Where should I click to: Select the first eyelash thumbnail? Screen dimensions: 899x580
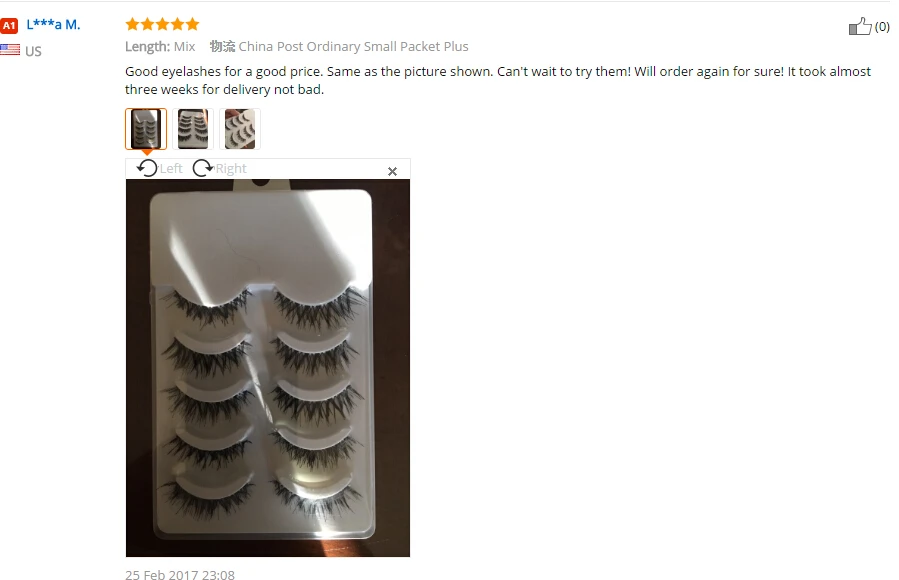(146, 129)
